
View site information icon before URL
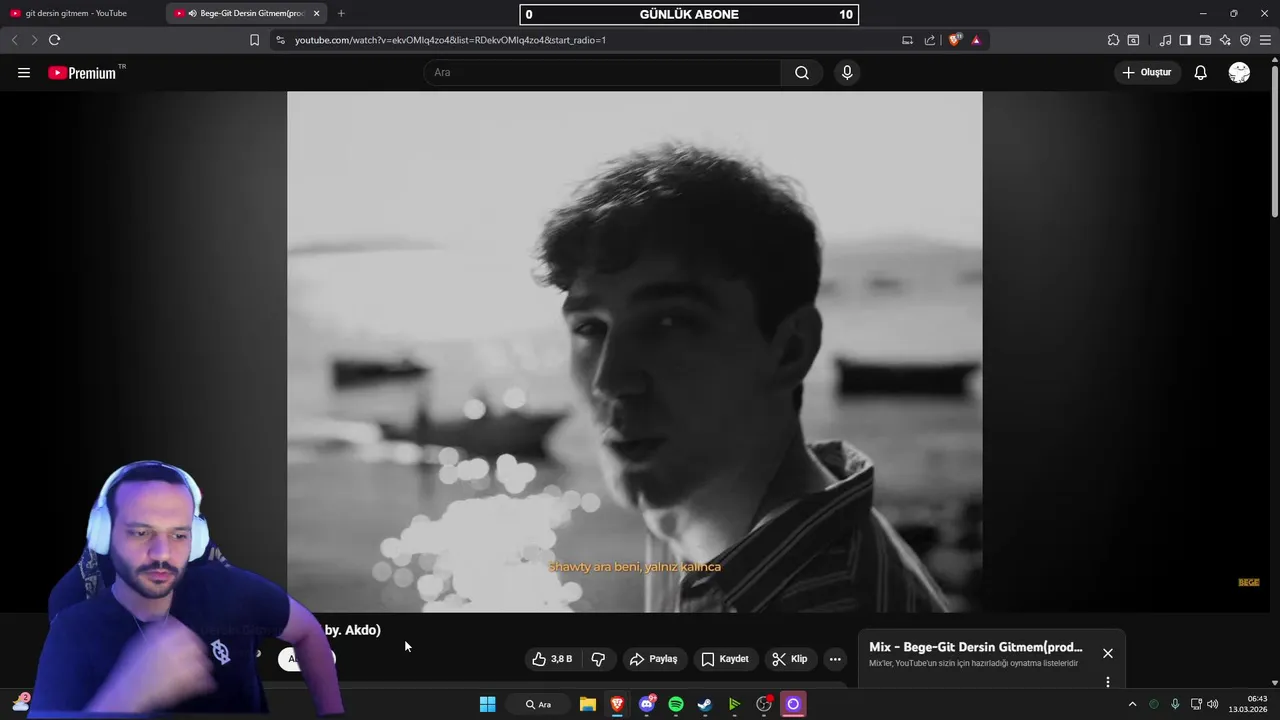pos(280,40)
